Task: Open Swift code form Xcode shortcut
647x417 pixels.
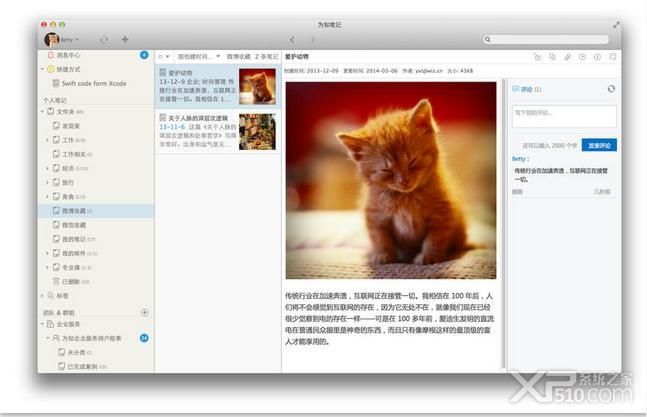Action: click(x=94, y=83)
